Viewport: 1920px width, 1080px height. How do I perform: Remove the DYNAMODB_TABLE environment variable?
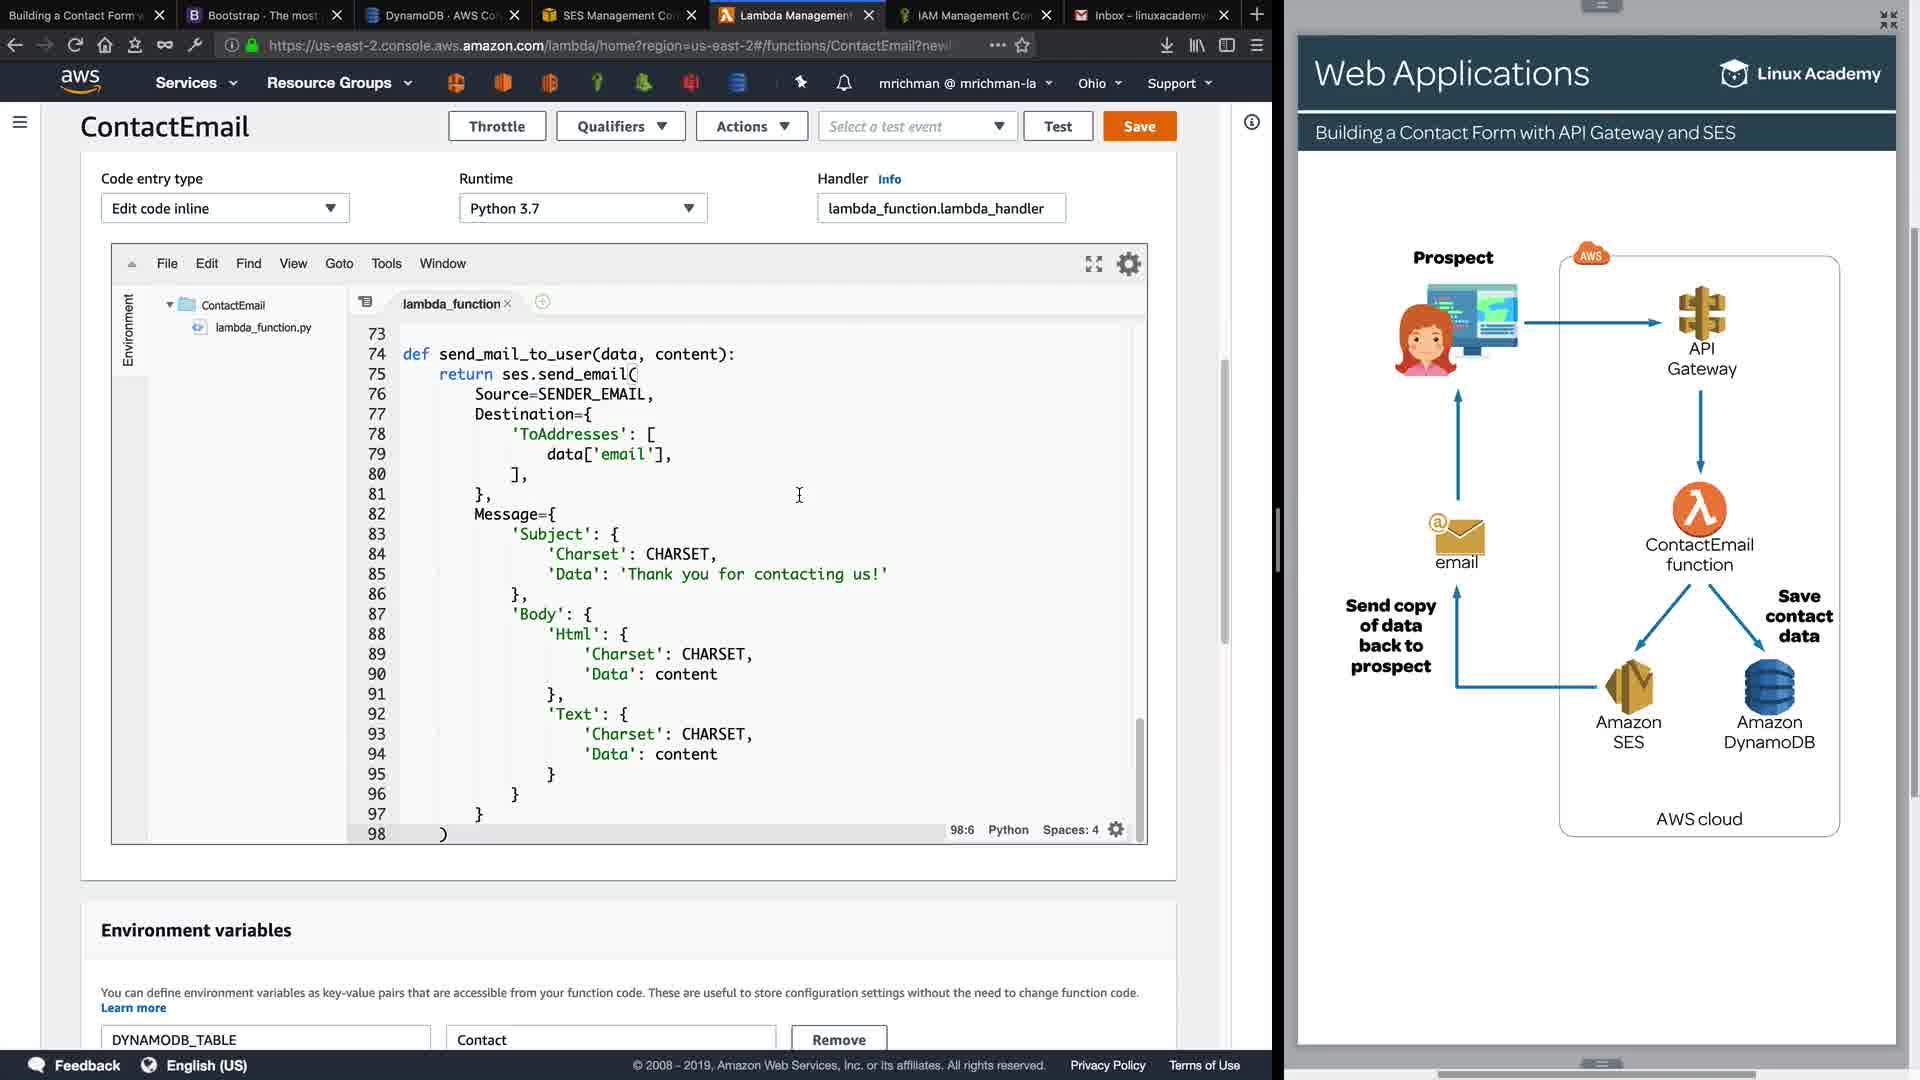click(838, 1039)
